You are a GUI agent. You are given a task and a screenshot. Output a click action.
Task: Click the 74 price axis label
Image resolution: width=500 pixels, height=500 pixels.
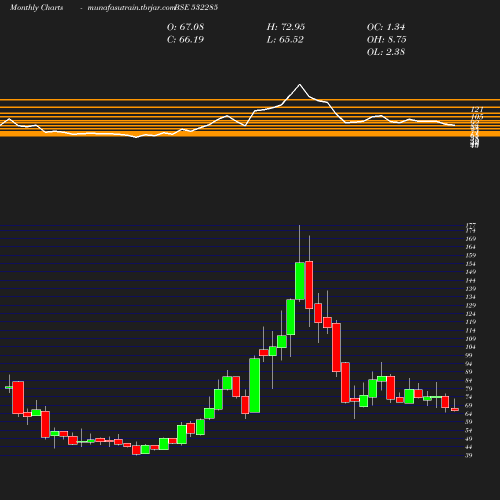pos(469,397)
